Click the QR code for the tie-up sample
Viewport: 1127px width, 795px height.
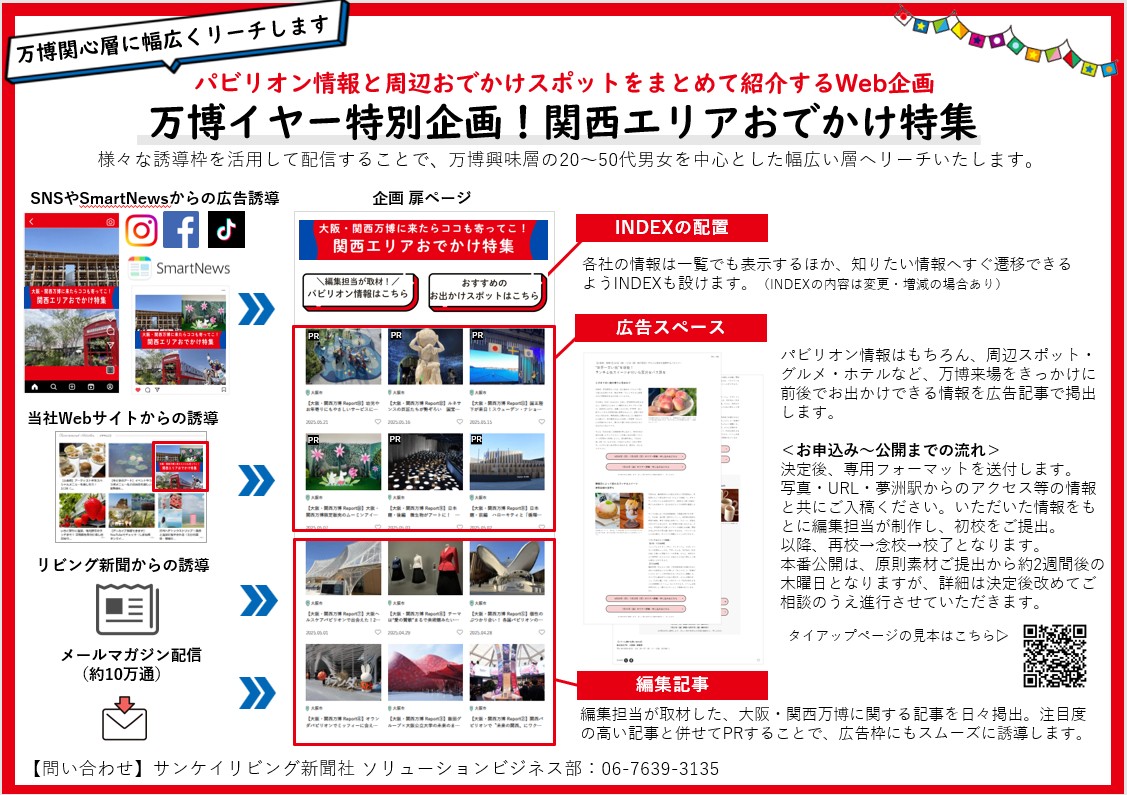pos(1054,656)
